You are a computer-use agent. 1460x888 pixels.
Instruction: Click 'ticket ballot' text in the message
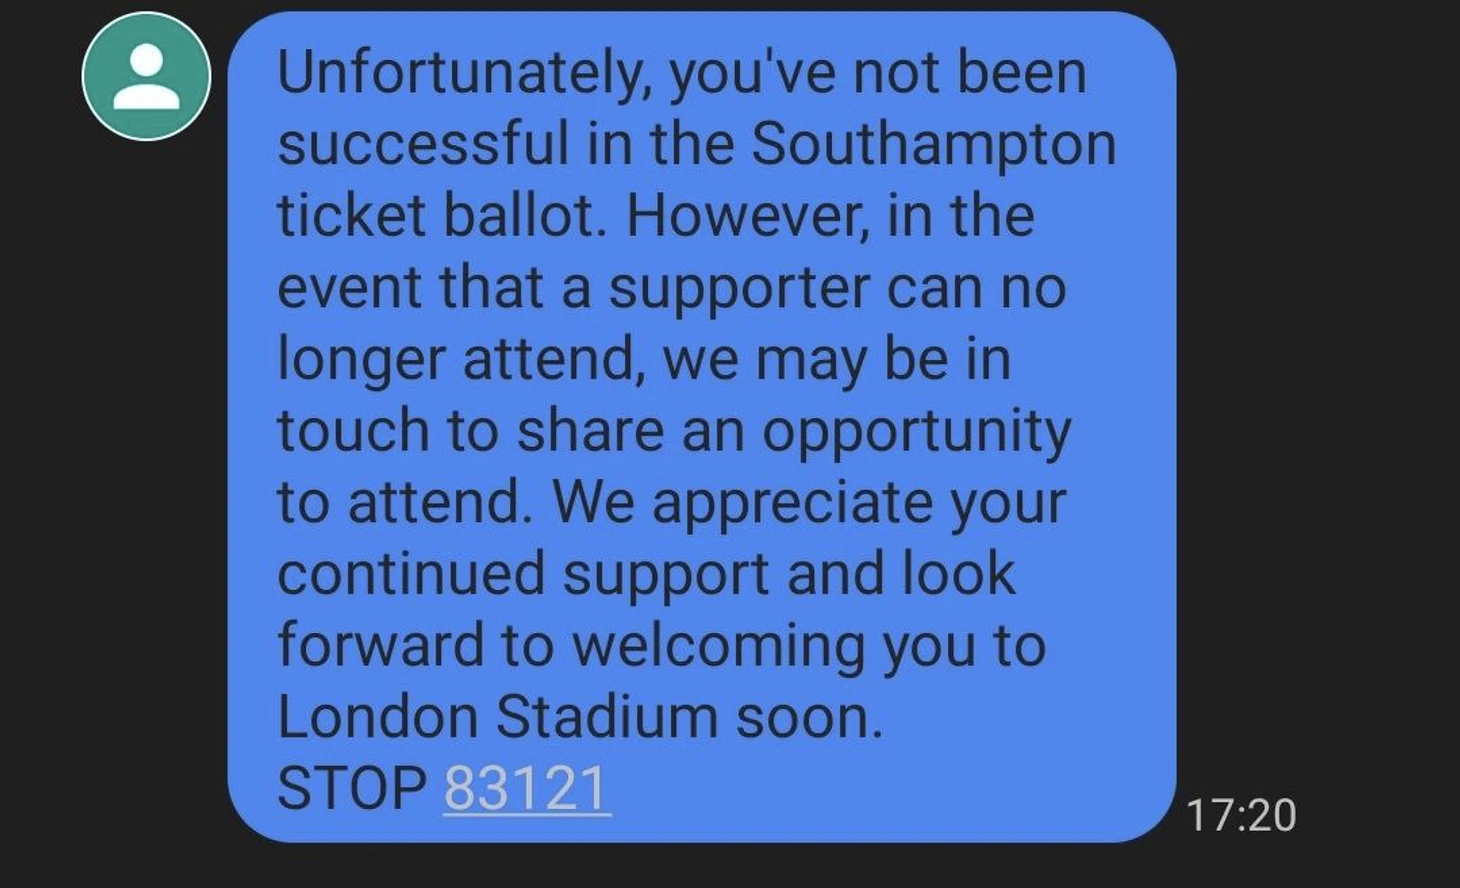tap(441, 215)
